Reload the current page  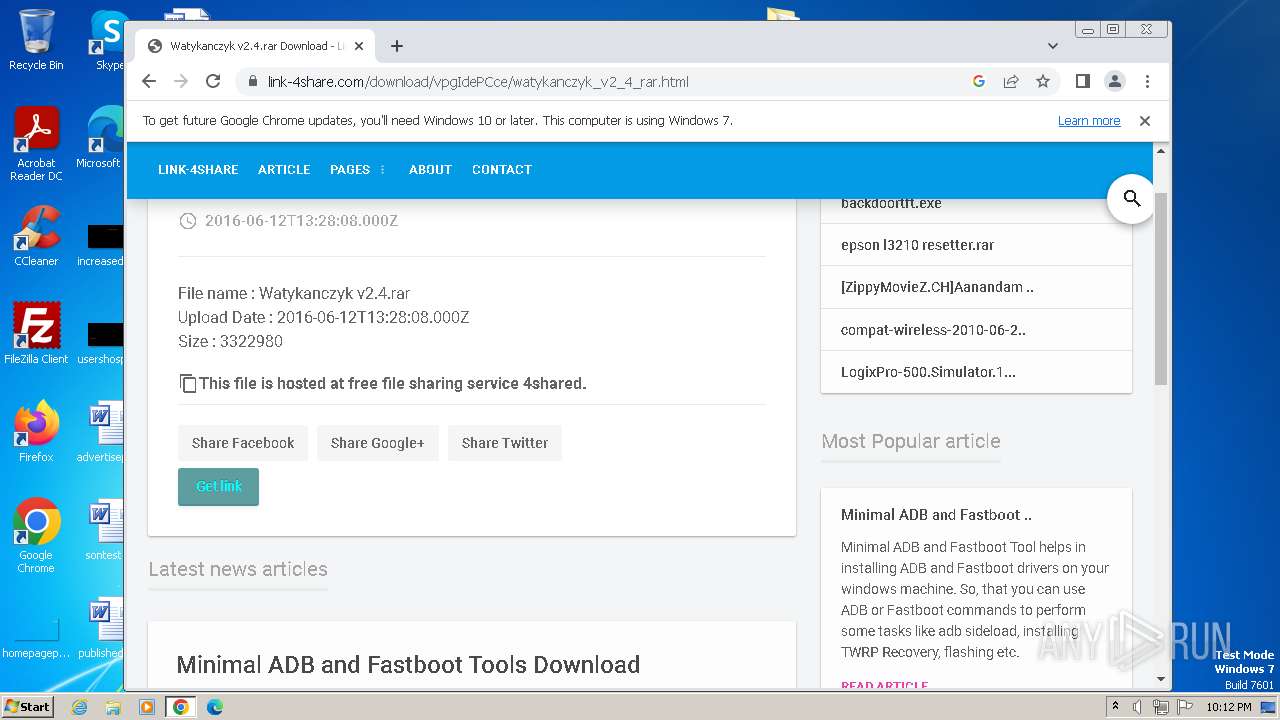coord(213,82)
